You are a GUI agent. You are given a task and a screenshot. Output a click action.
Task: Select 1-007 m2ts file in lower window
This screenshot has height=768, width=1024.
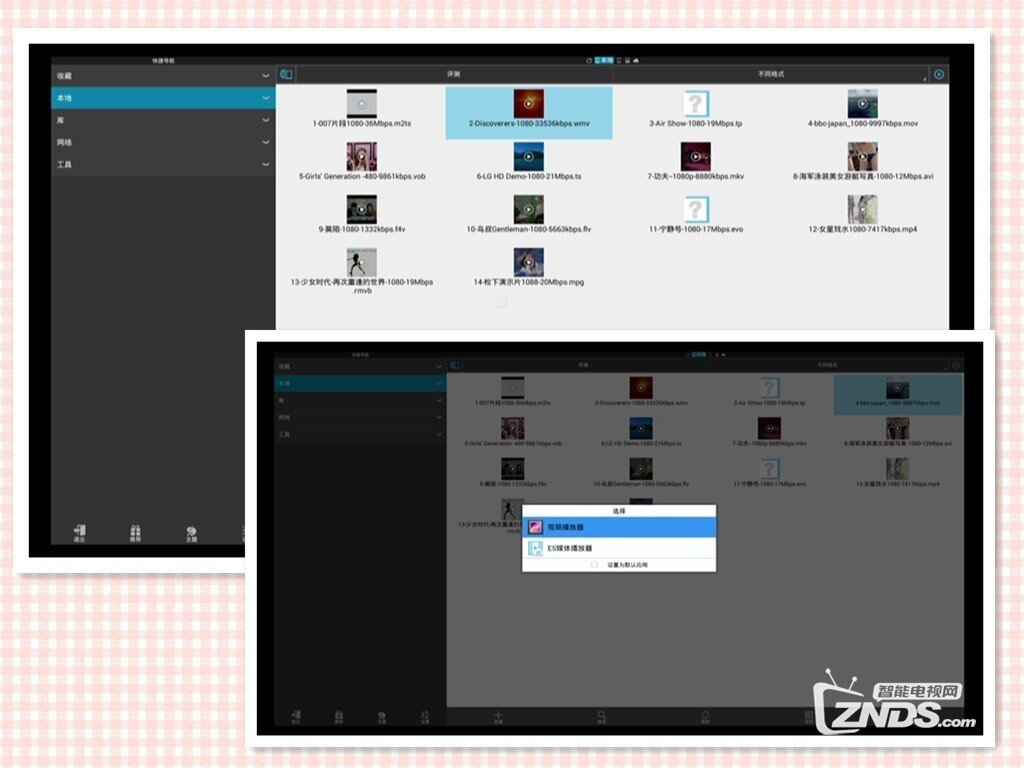click(x=513, y=392)
